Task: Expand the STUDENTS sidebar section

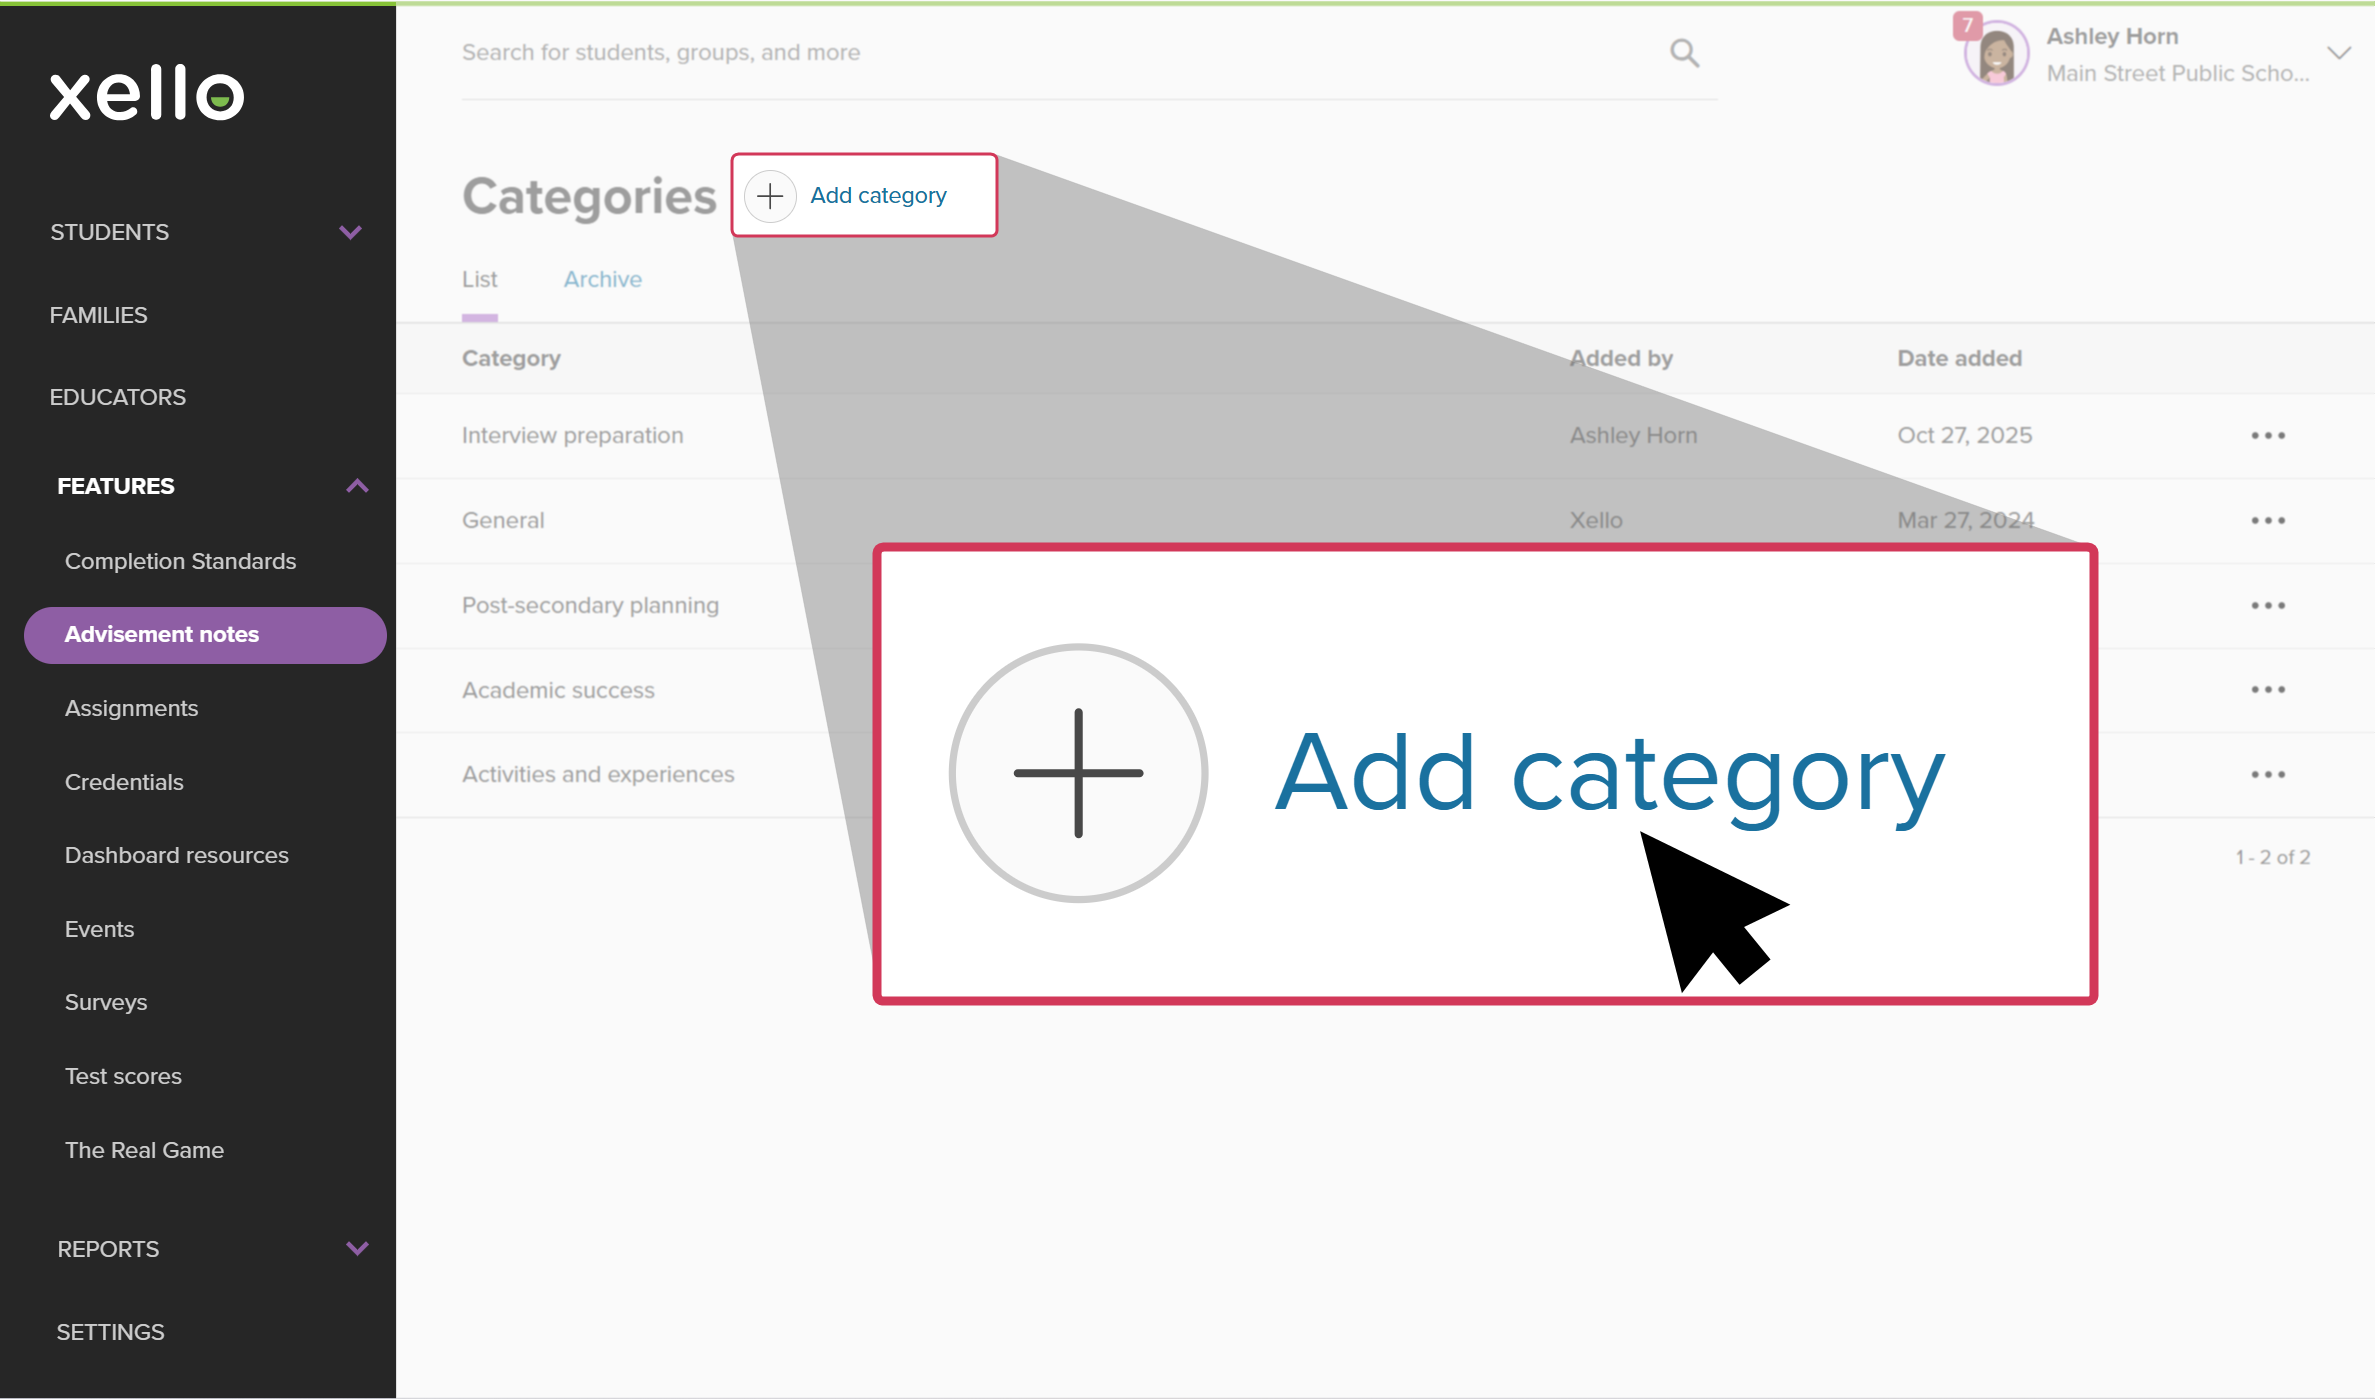Action: (x=350, y=231)
